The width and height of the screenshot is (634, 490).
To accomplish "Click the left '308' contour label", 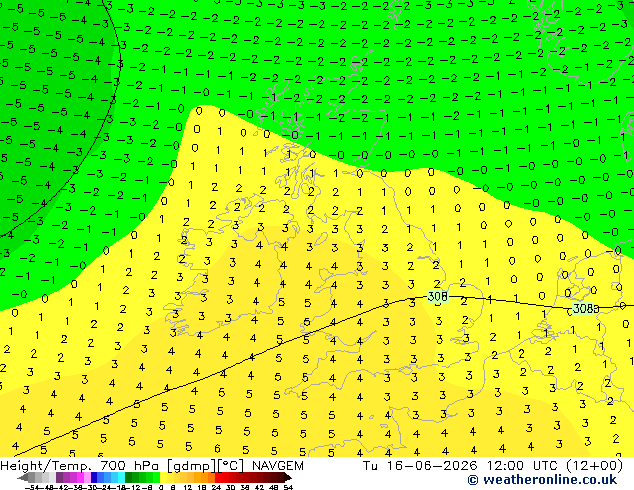I will (x=437, y=297).
